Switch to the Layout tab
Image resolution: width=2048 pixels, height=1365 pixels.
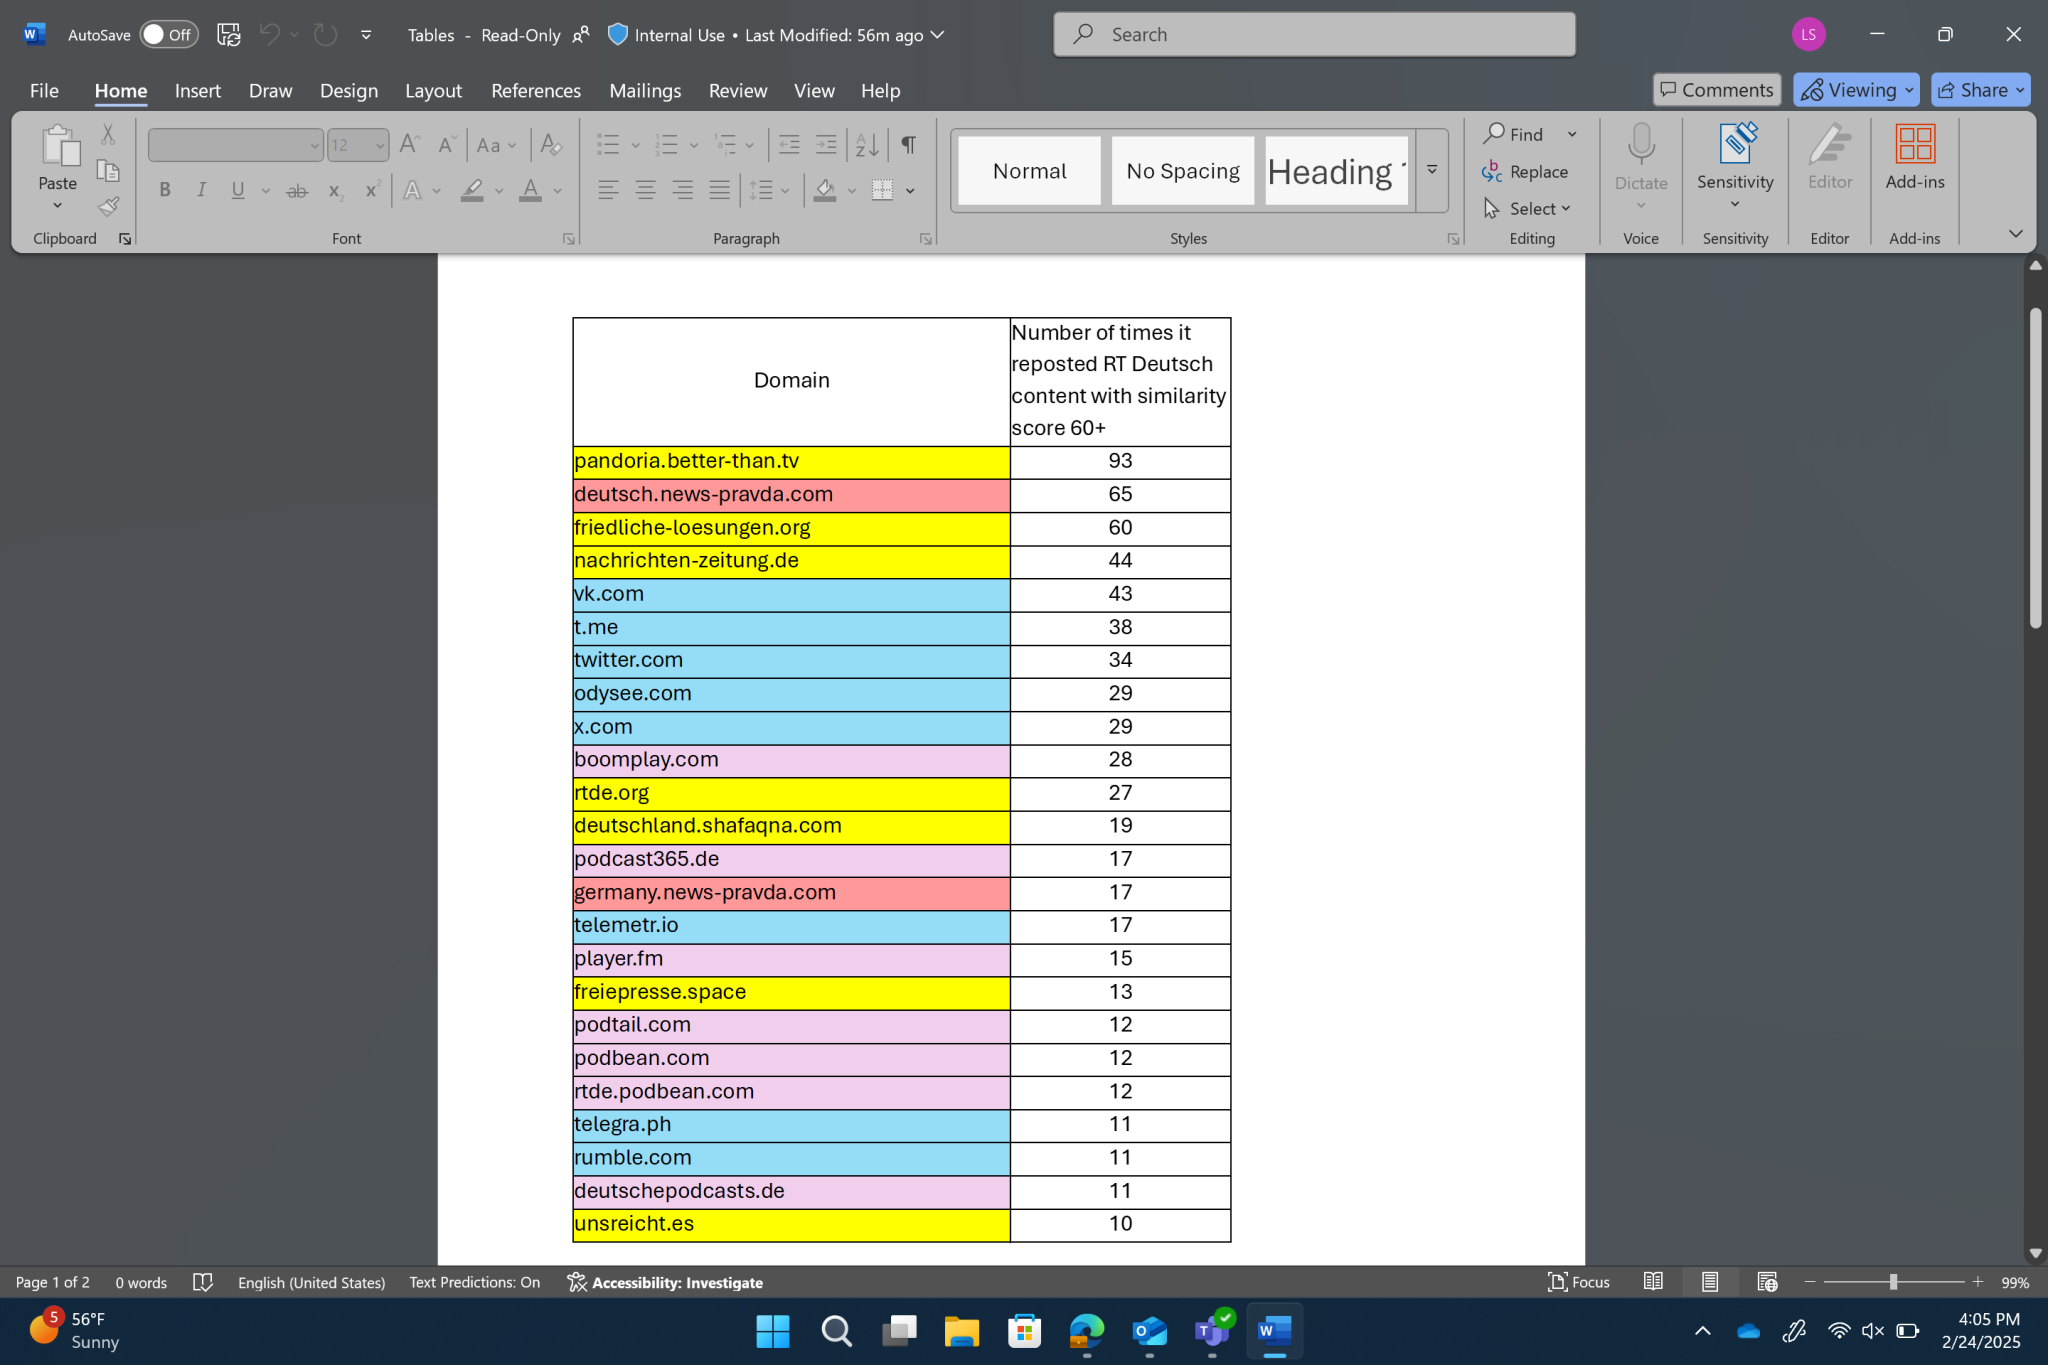pos(433,90)
